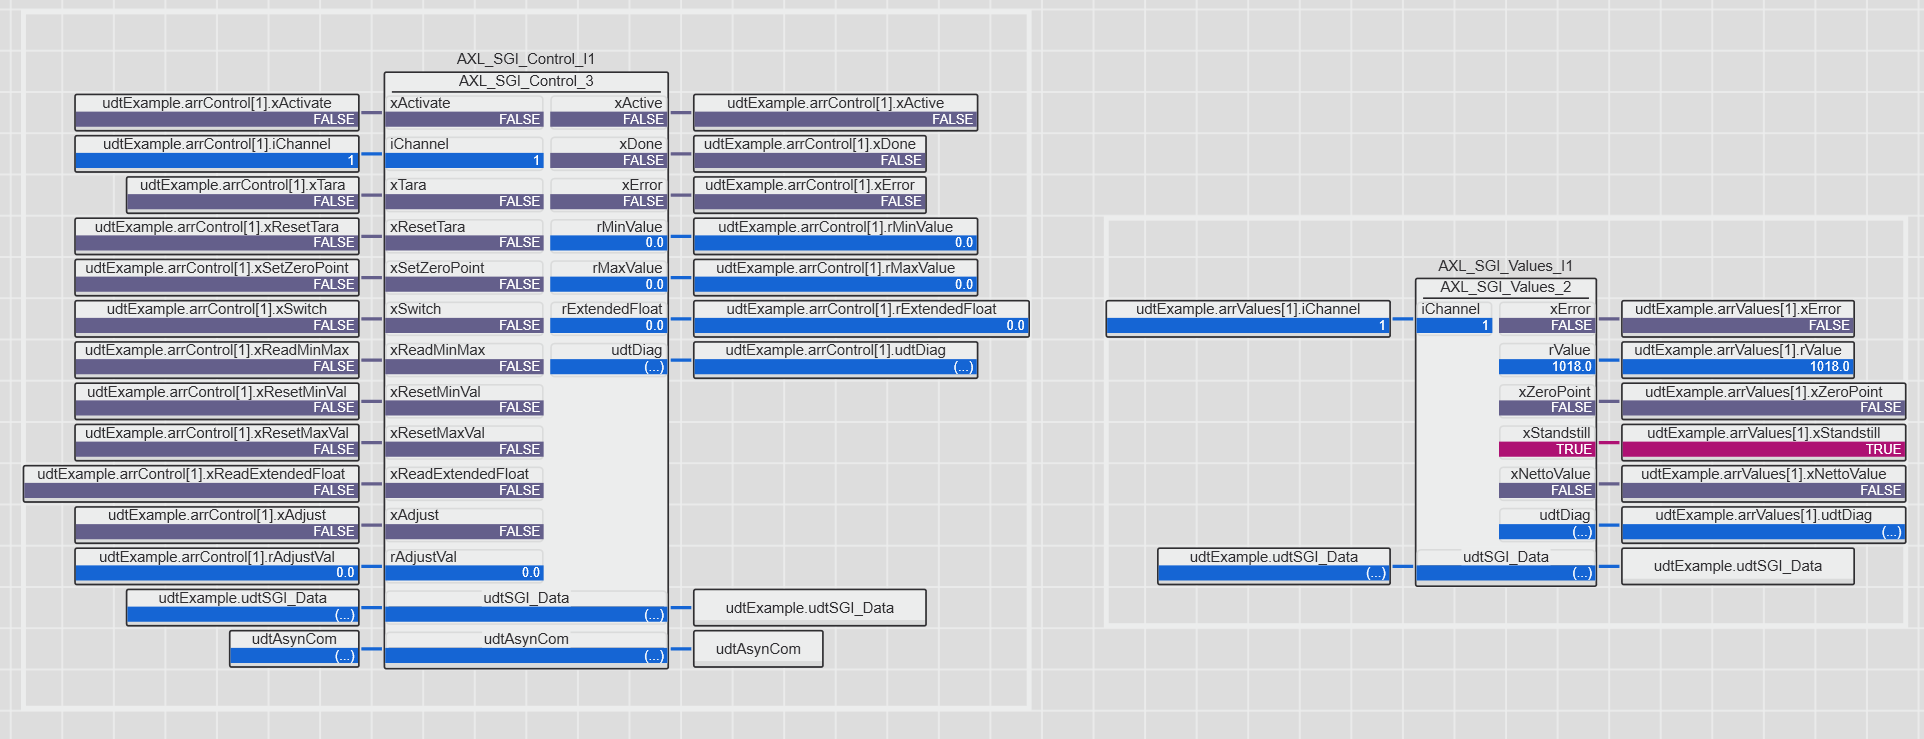The width and height of the screenshot is (1924, 739).
Task: Click input variable udtExample.arrControl[1].xActivate
Action: 217,112
